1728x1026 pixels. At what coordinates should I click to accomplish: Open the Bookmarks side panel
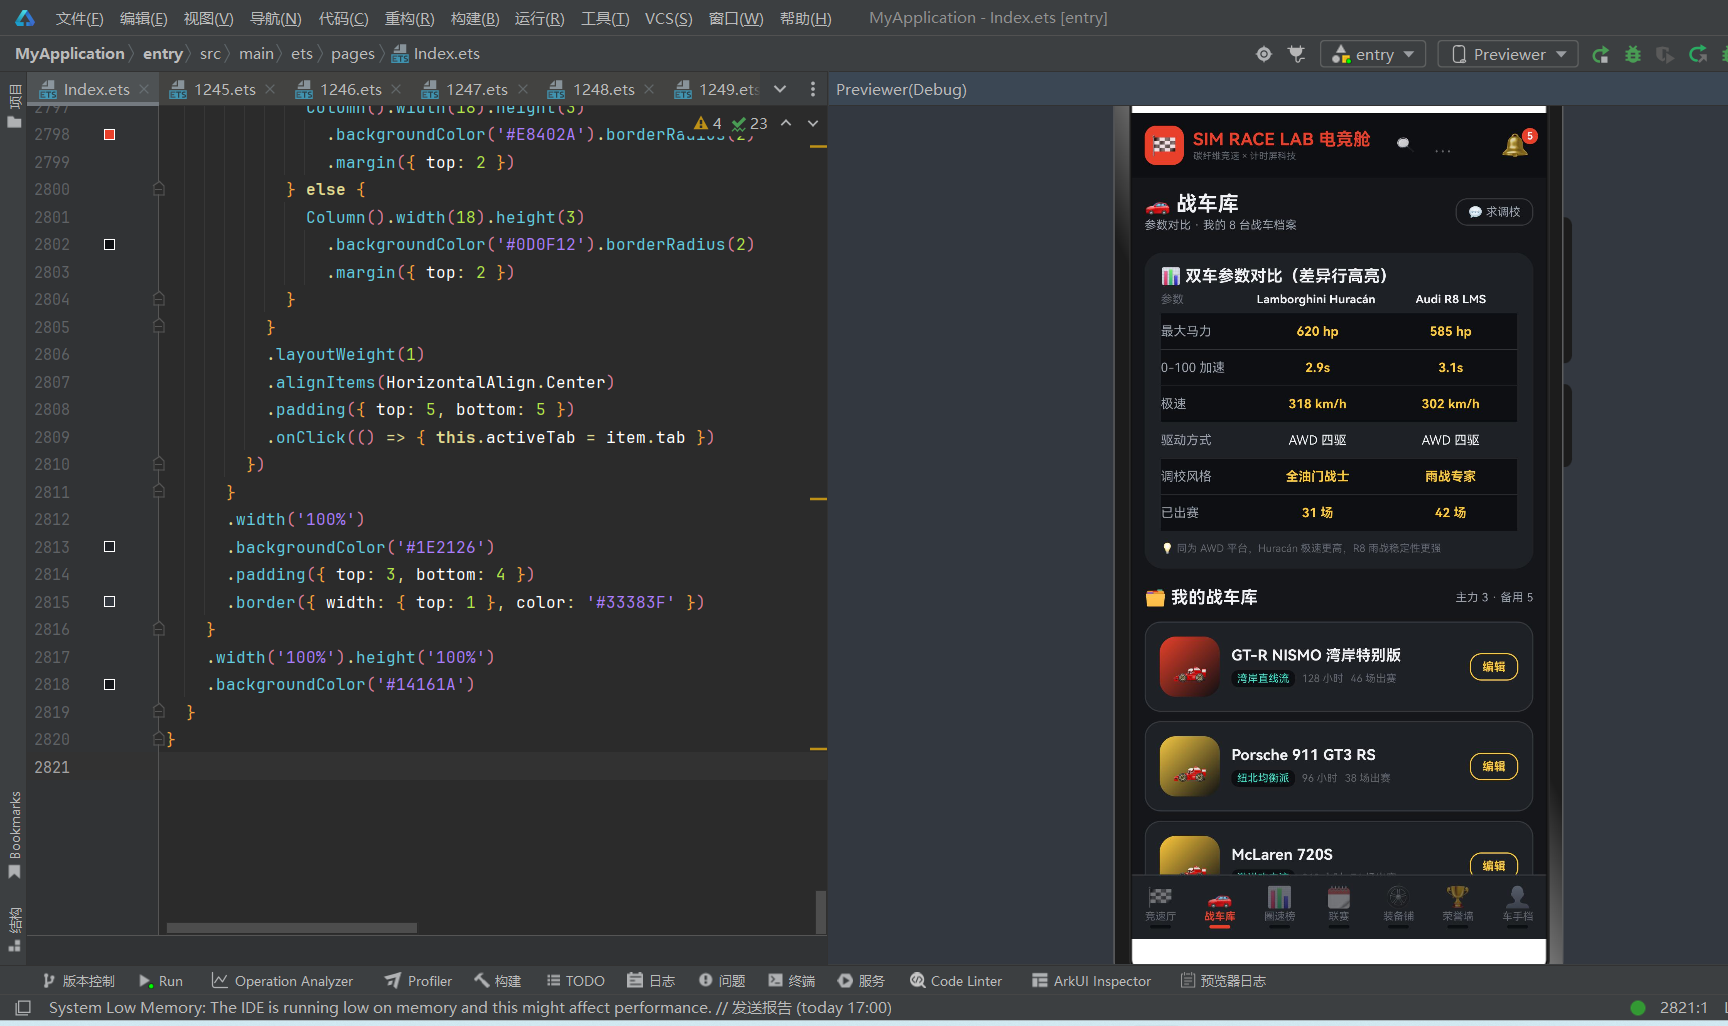coord(15,835)
